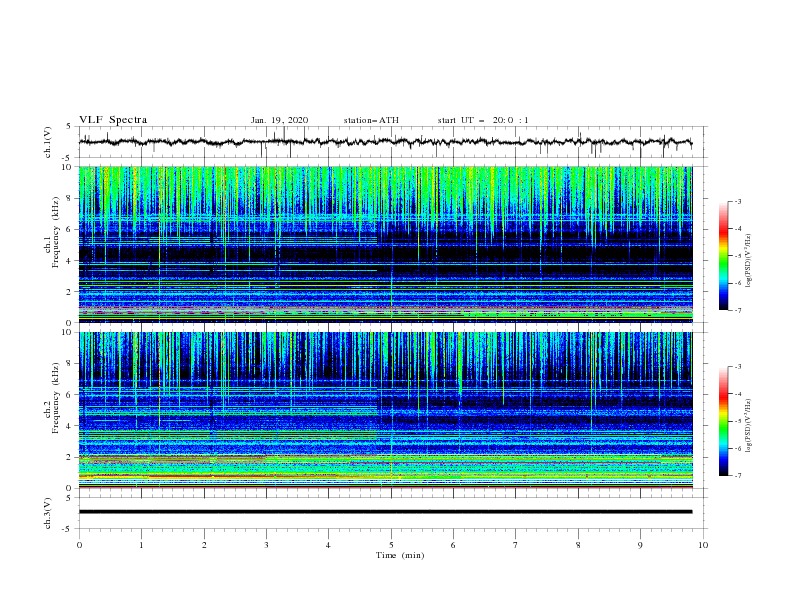Viewport: 792px width, 612px height.
Task: Click time axis tick label '2'
Action: (204, 545)
